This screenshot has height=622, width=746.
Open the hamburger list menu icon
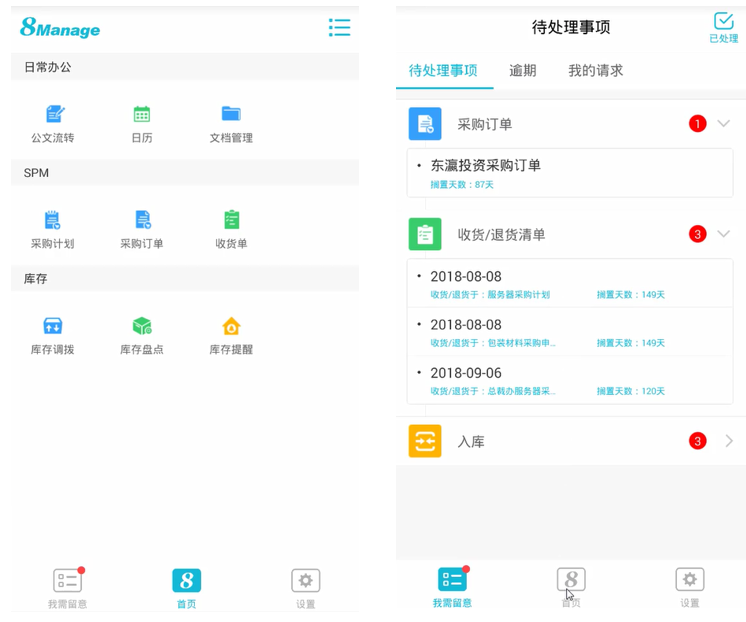340,28
